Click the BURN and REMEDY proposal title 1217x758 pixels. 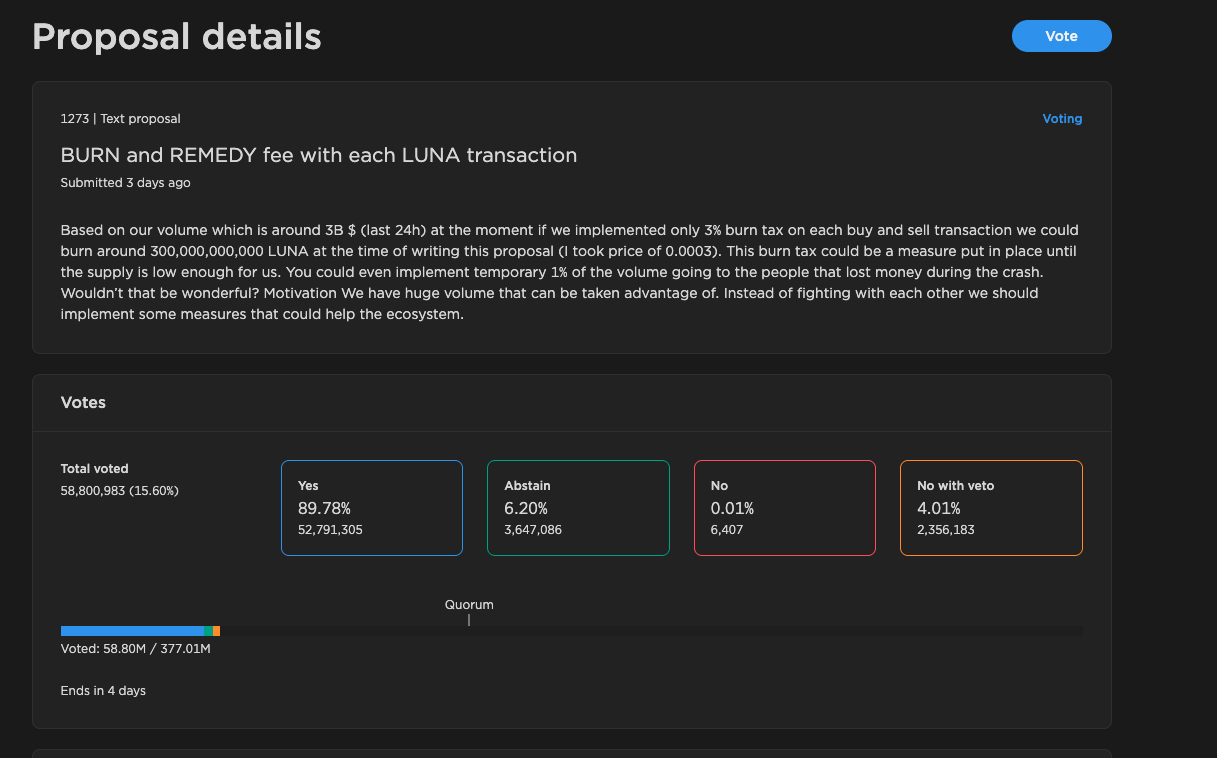click(x=319, y=155)
